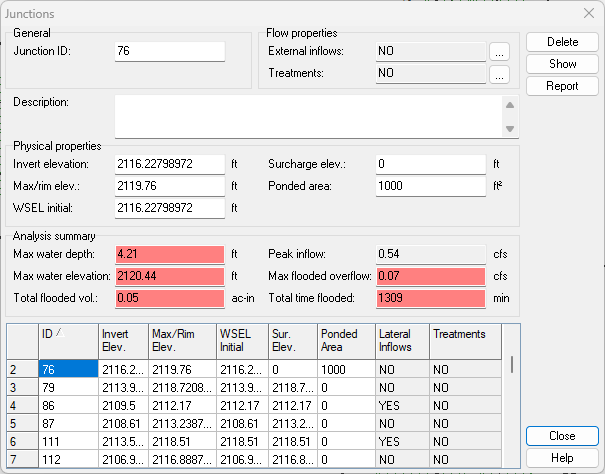
Task: Click the X to dismiss Junctions window
Action: click(589, 14)
